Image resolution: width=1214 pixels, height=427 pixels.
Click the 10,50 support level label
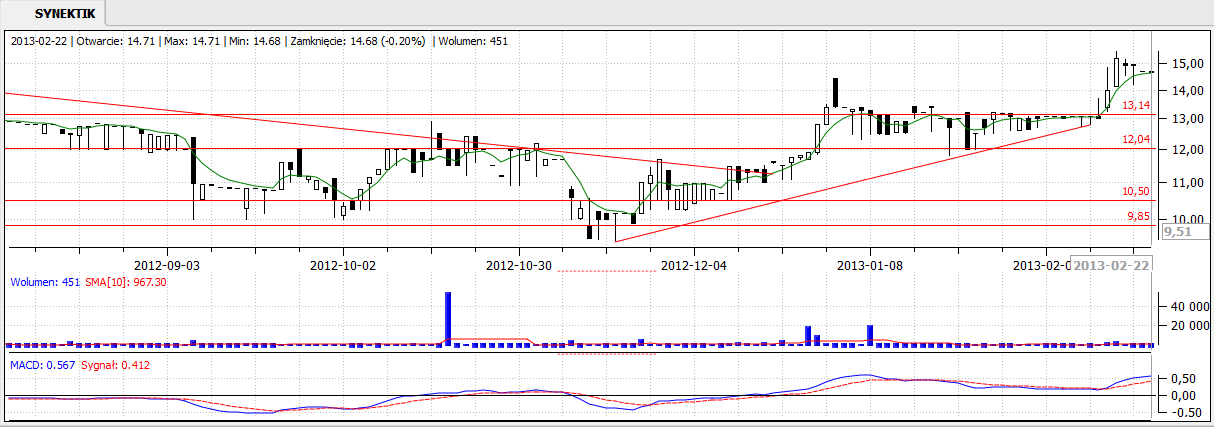(1136, 191)
